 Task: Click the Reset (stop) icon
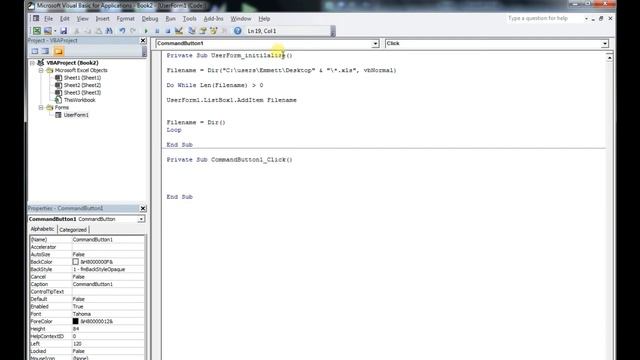pyautogui.click(x=168, y=31)
